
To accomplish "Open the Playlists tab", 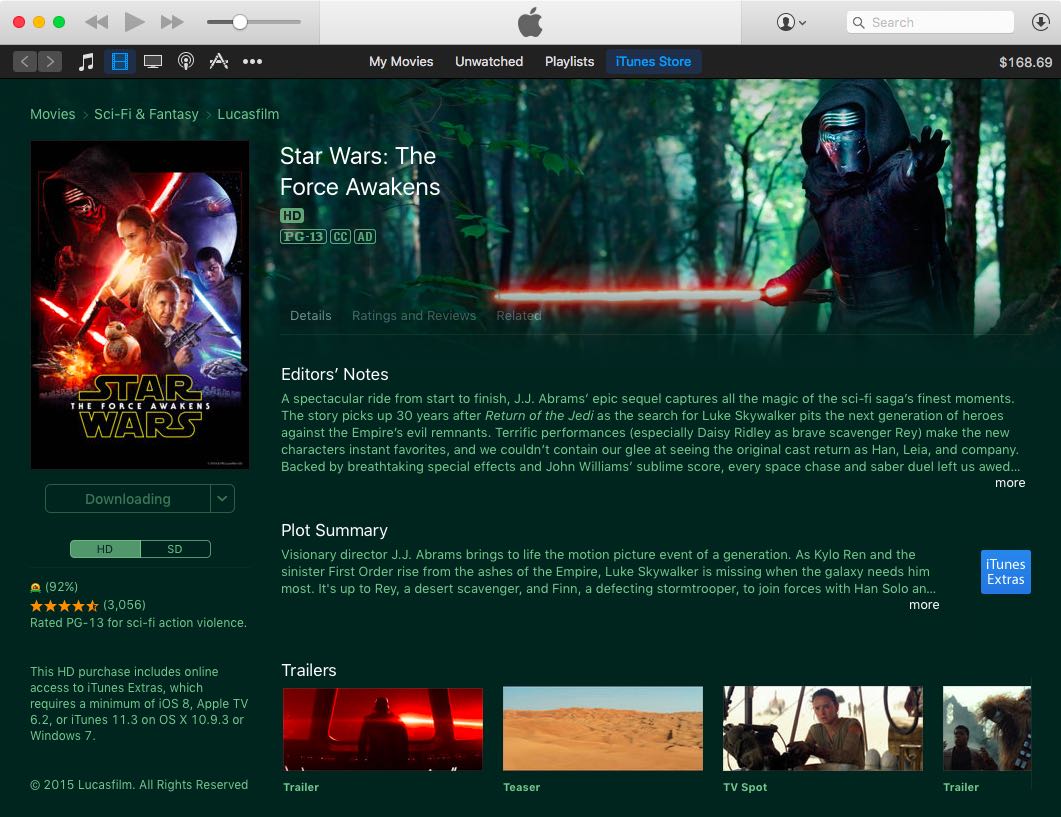I will [x=569, y=62].
